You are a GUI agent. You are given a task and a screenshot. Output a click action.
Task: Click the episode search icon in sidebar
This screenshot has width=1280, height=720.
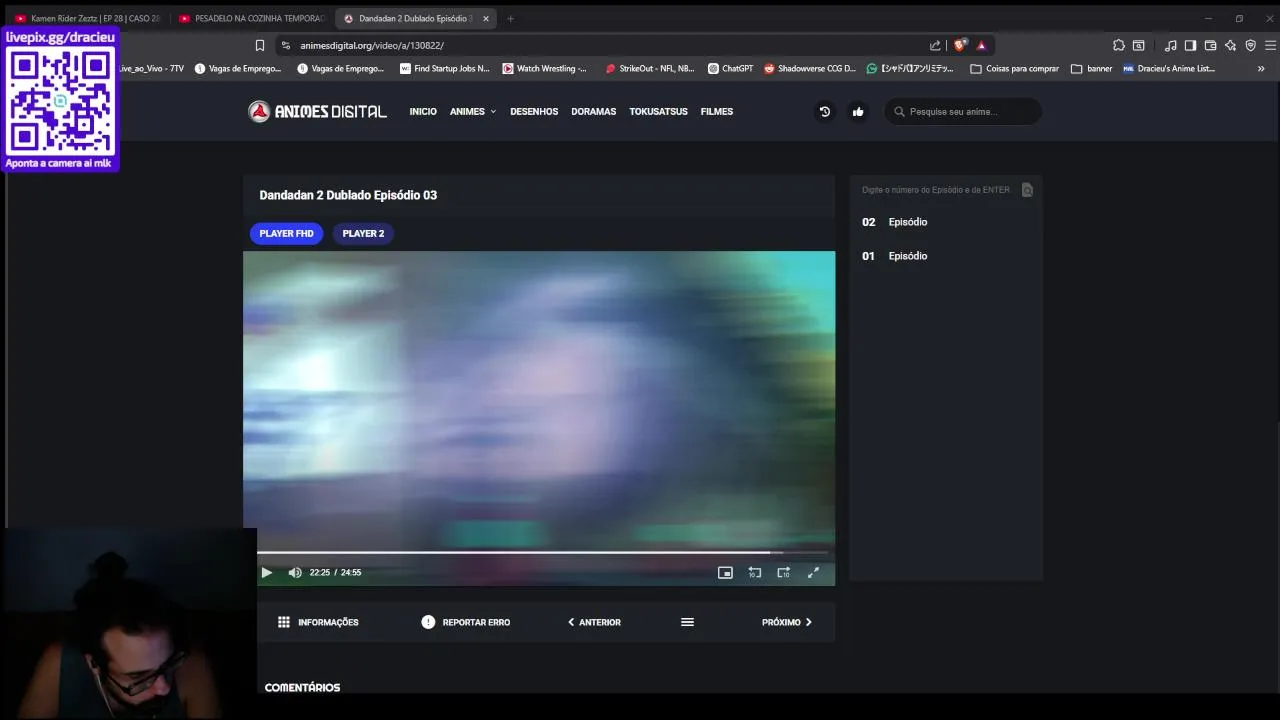coord(1027,190)
